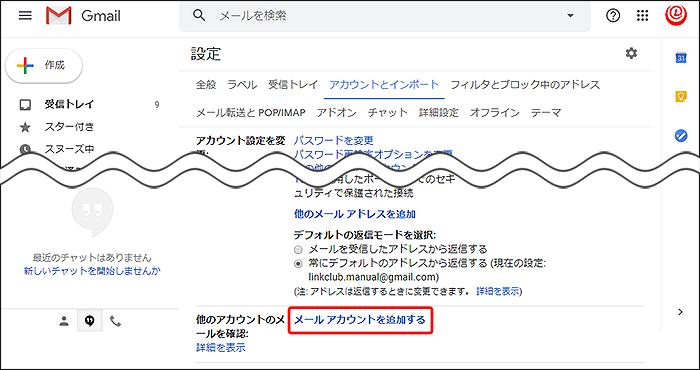This screenshot has width=700, height=370.
Task: Expand the hidden side panel chevron
Action: (x=680, y=312)
